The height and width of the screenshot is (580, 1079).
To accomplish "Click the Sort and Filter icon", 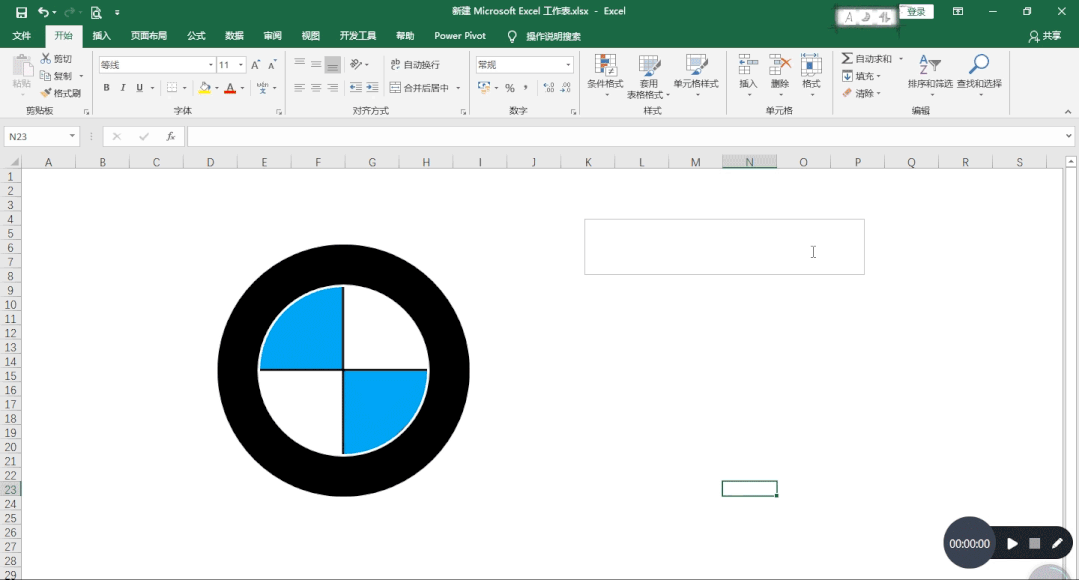I will coord(930,65).
